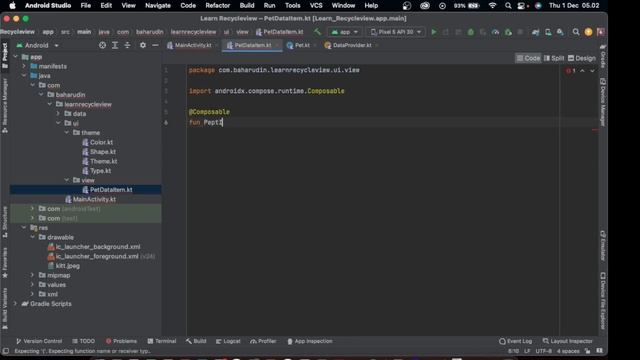Collapse the java folder
640x360 pixels.
coord(24,76)
